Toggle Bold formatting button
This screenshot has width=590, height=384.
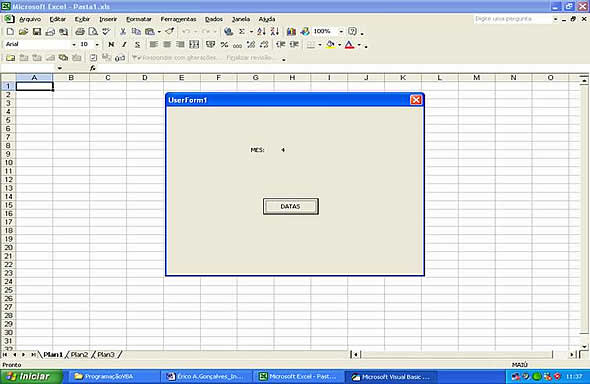coord(111,45)
